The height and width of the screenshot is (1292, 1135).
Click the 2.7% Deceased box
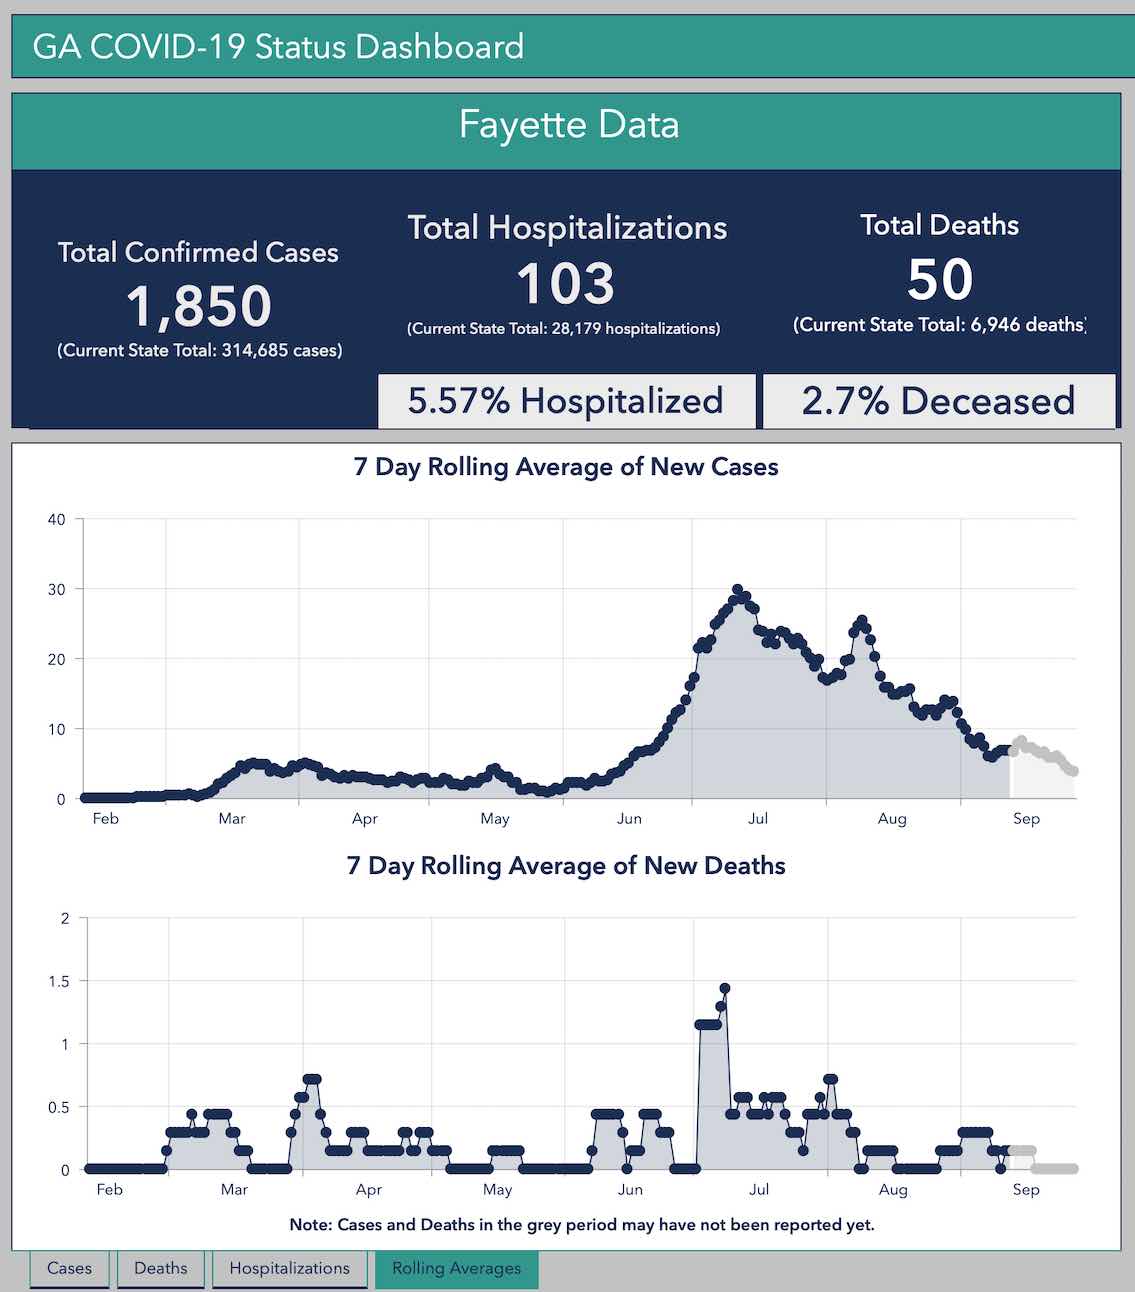tap(938, 401)
